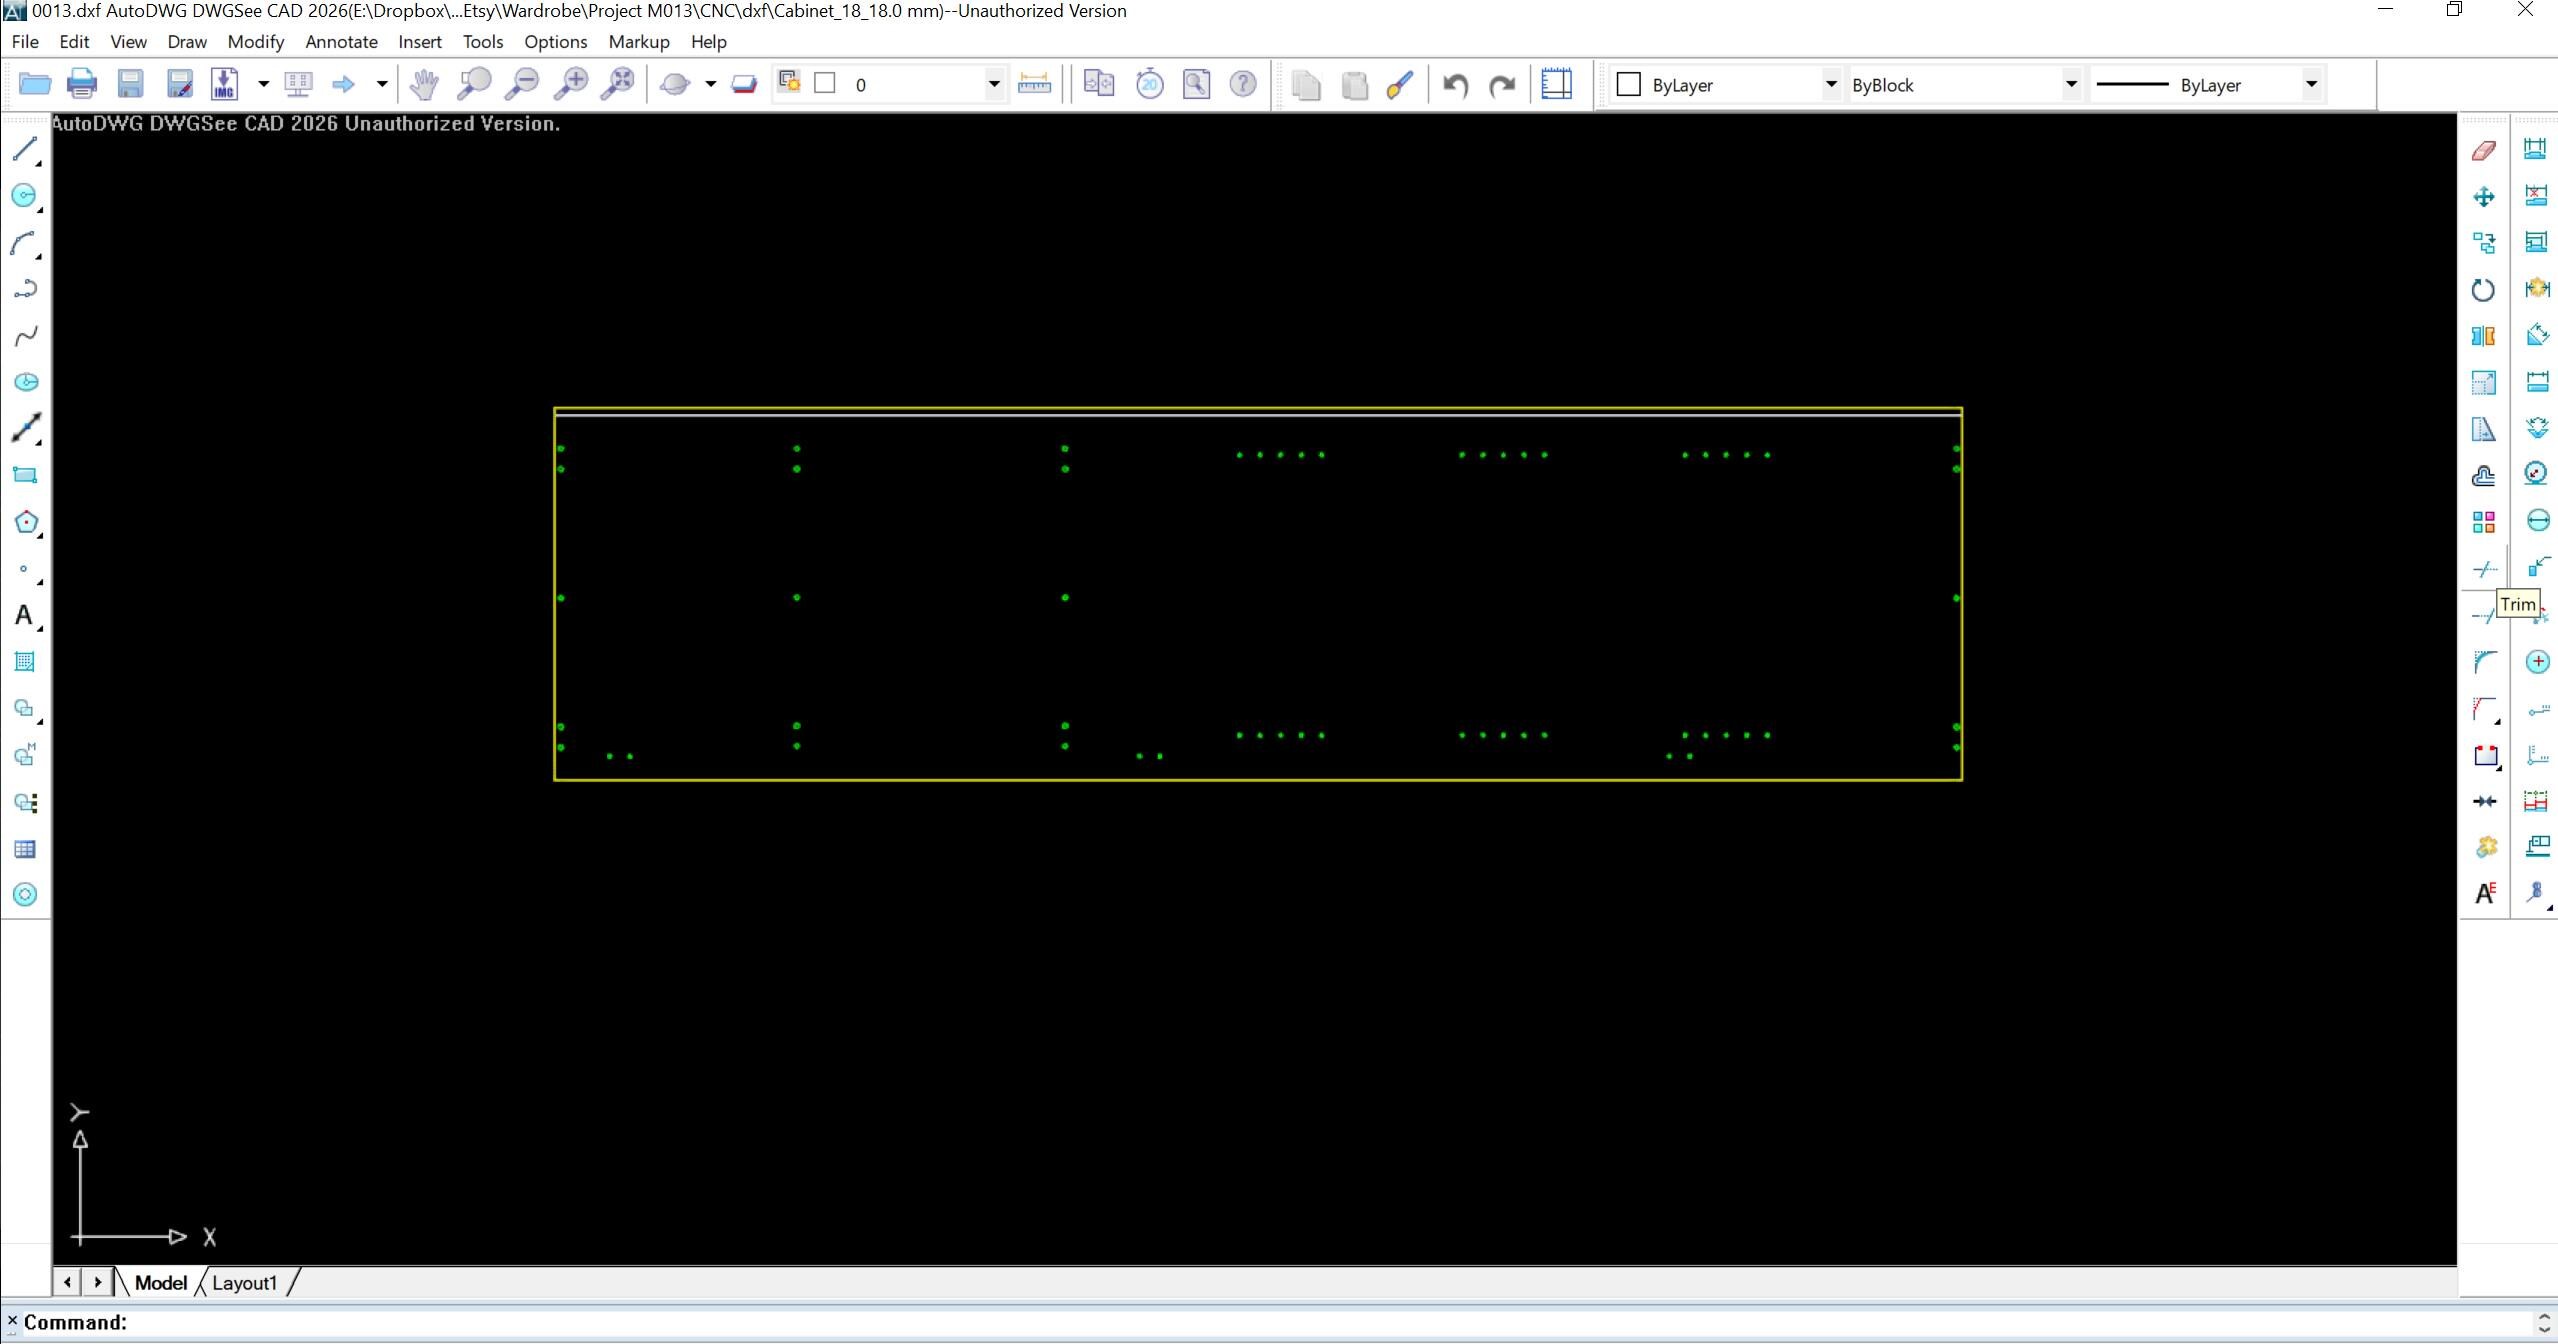Select the Table tool in left toolbar
This screenshot has height=1344, width=2558.
25,849
